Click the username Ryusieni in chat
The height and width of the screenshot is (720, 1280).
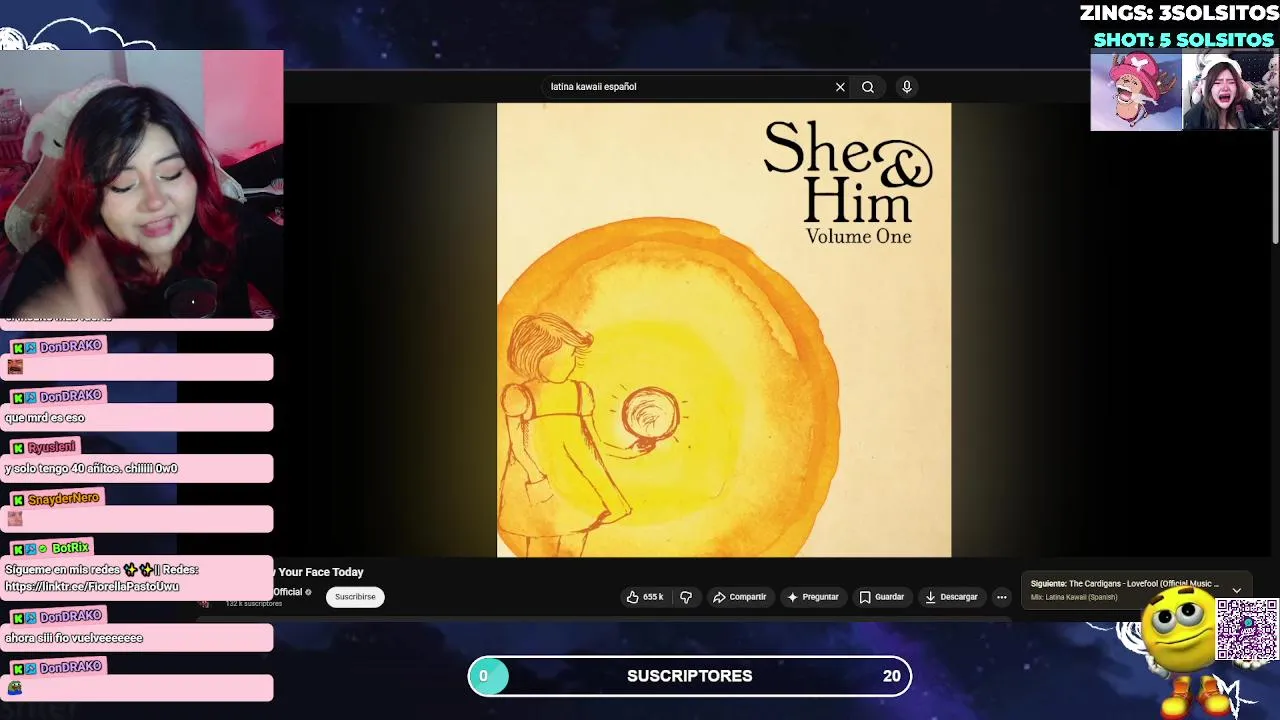(51, 447)
